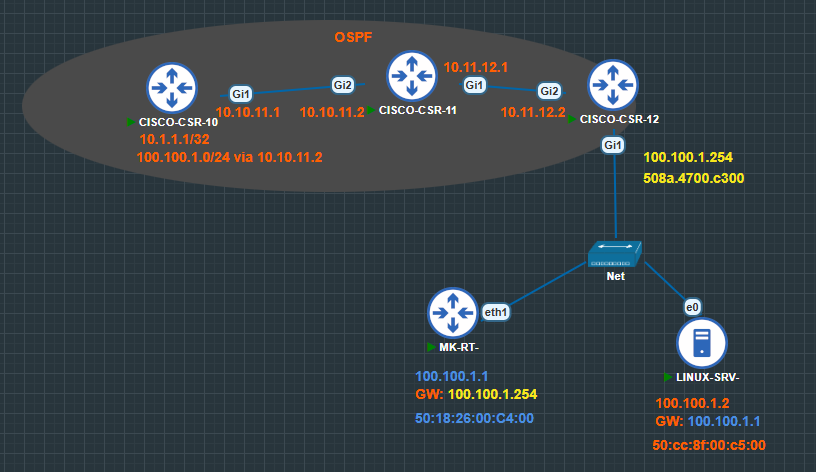Click the Gi2 interface label near CSR-12
This screenshot has height=472, width=816.
click(x=550, y=91)
